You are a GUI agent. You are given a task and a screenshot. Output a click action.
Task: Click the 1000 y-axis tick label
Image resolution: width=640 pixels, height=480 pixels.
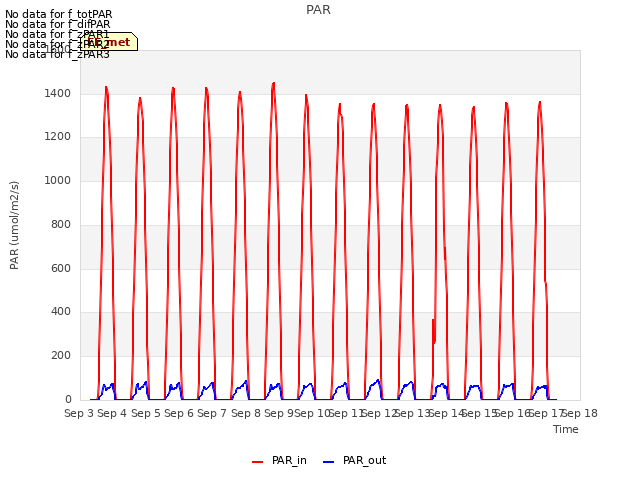tap(58, 180)
